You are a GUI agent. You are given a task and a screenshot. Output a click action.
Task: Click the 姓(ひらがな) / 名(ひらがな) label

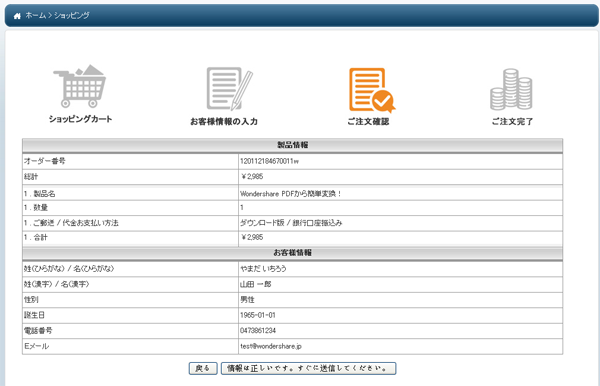[x=69, y=269]
